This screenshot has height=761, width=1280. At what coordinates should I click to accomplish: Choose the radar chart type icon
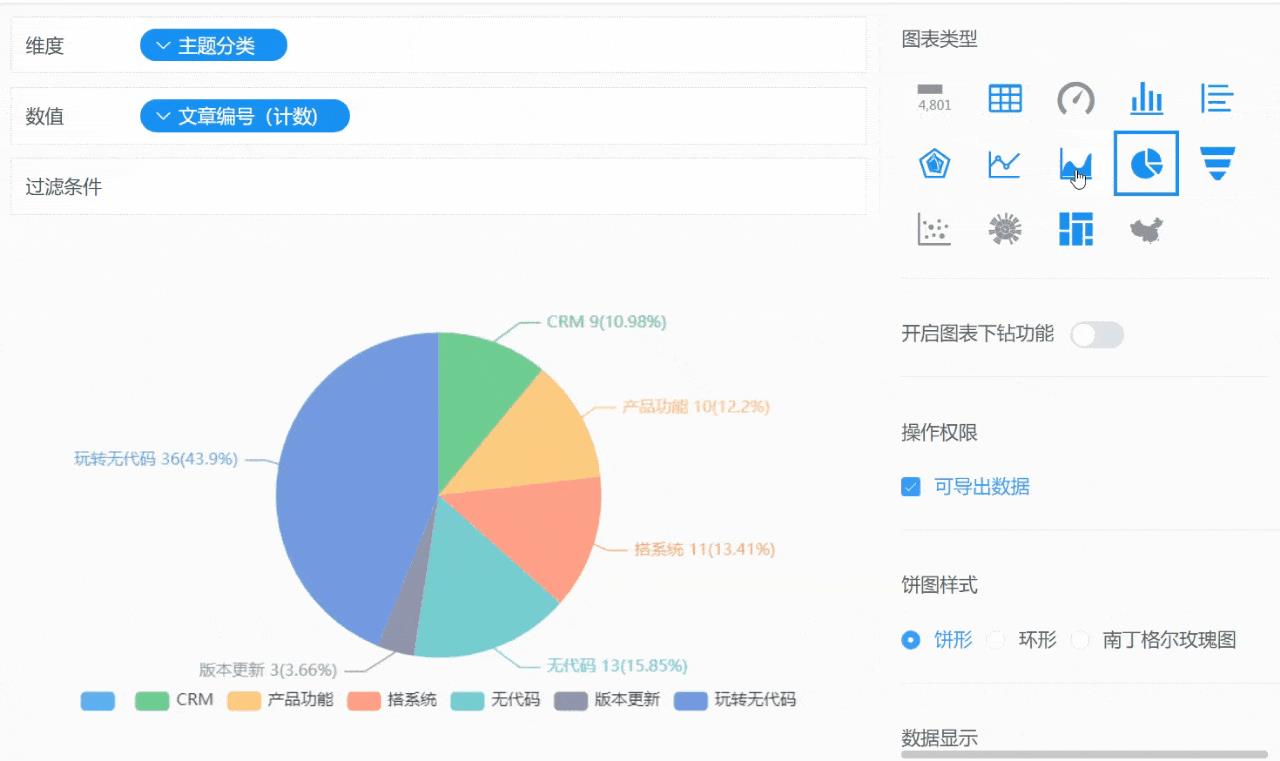(934, 163)
